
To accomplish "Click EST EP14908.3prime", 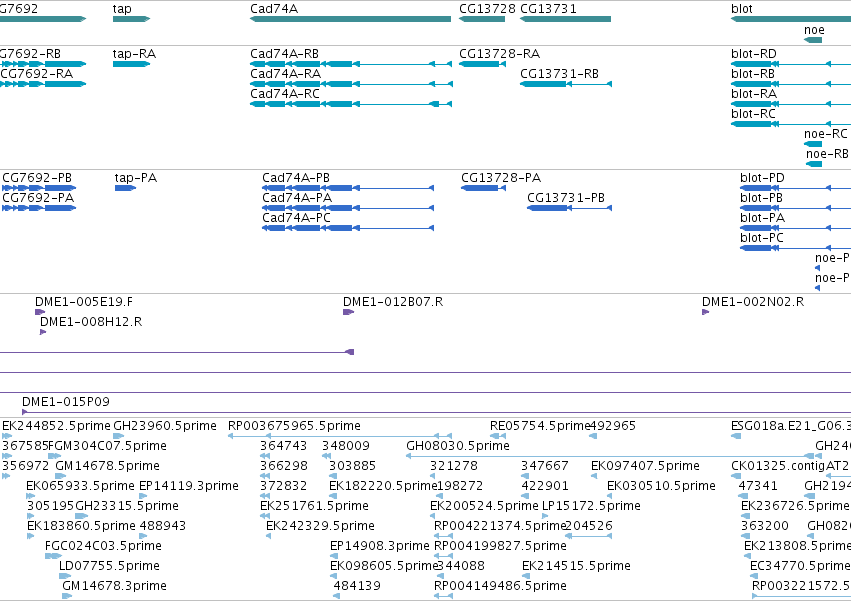I will click(380, 546).
